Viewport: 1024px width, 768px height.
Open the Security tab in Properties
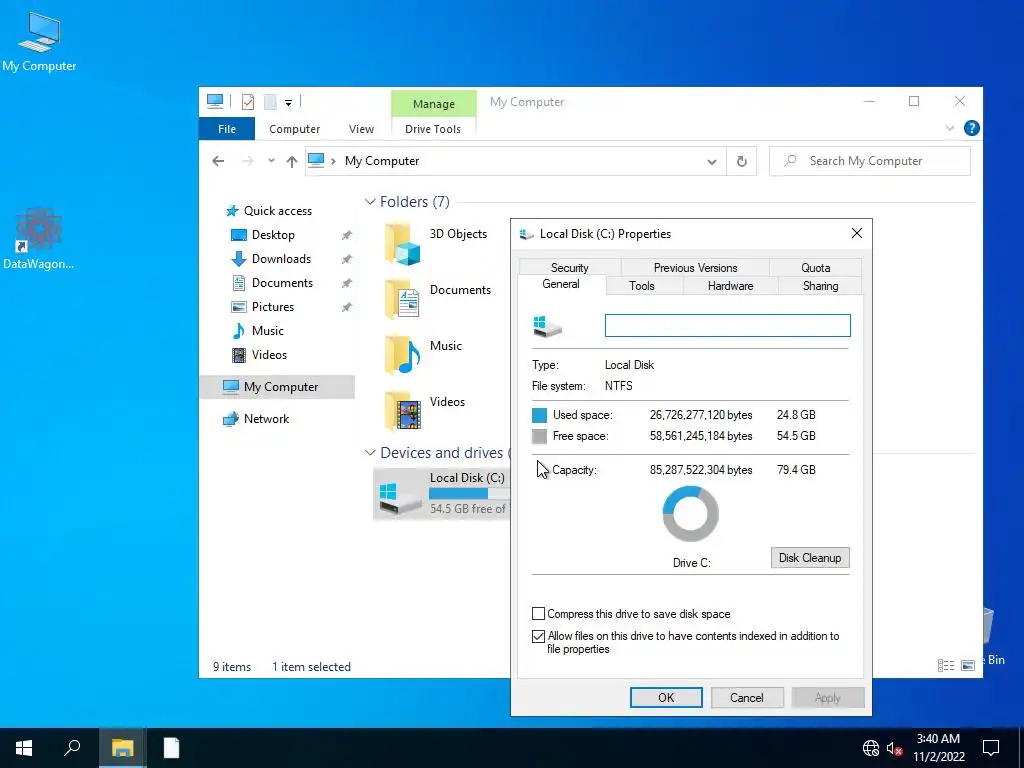[569, 267]
